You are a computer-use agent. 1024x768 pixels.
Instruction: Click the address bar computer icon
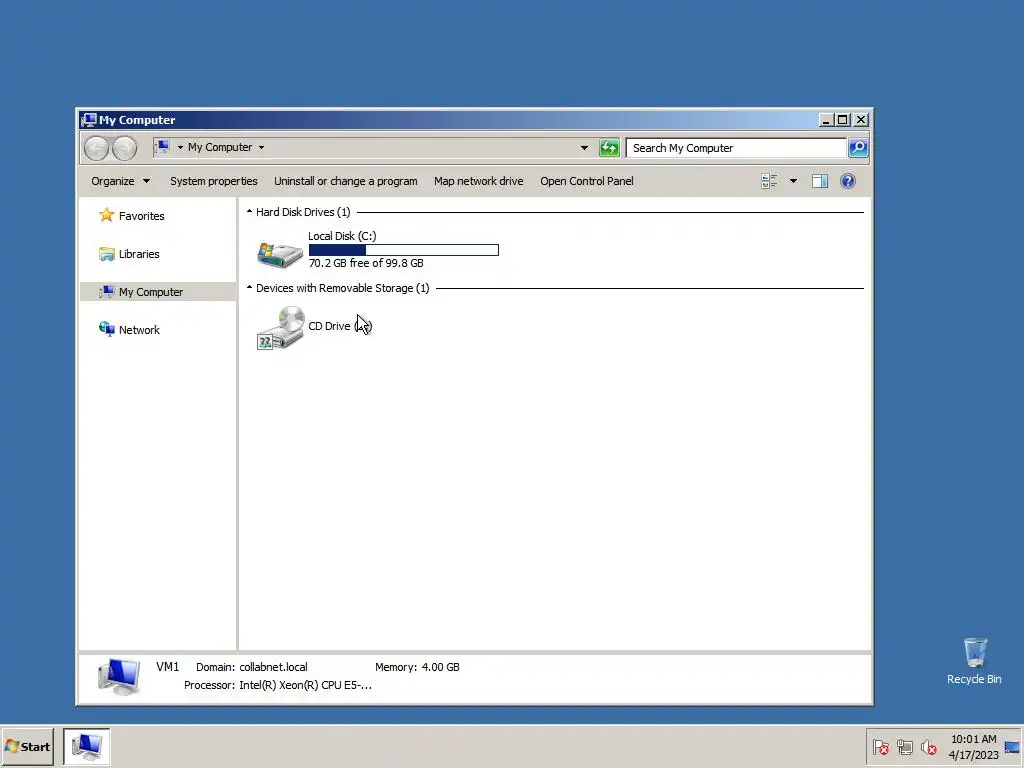[163, 147]
